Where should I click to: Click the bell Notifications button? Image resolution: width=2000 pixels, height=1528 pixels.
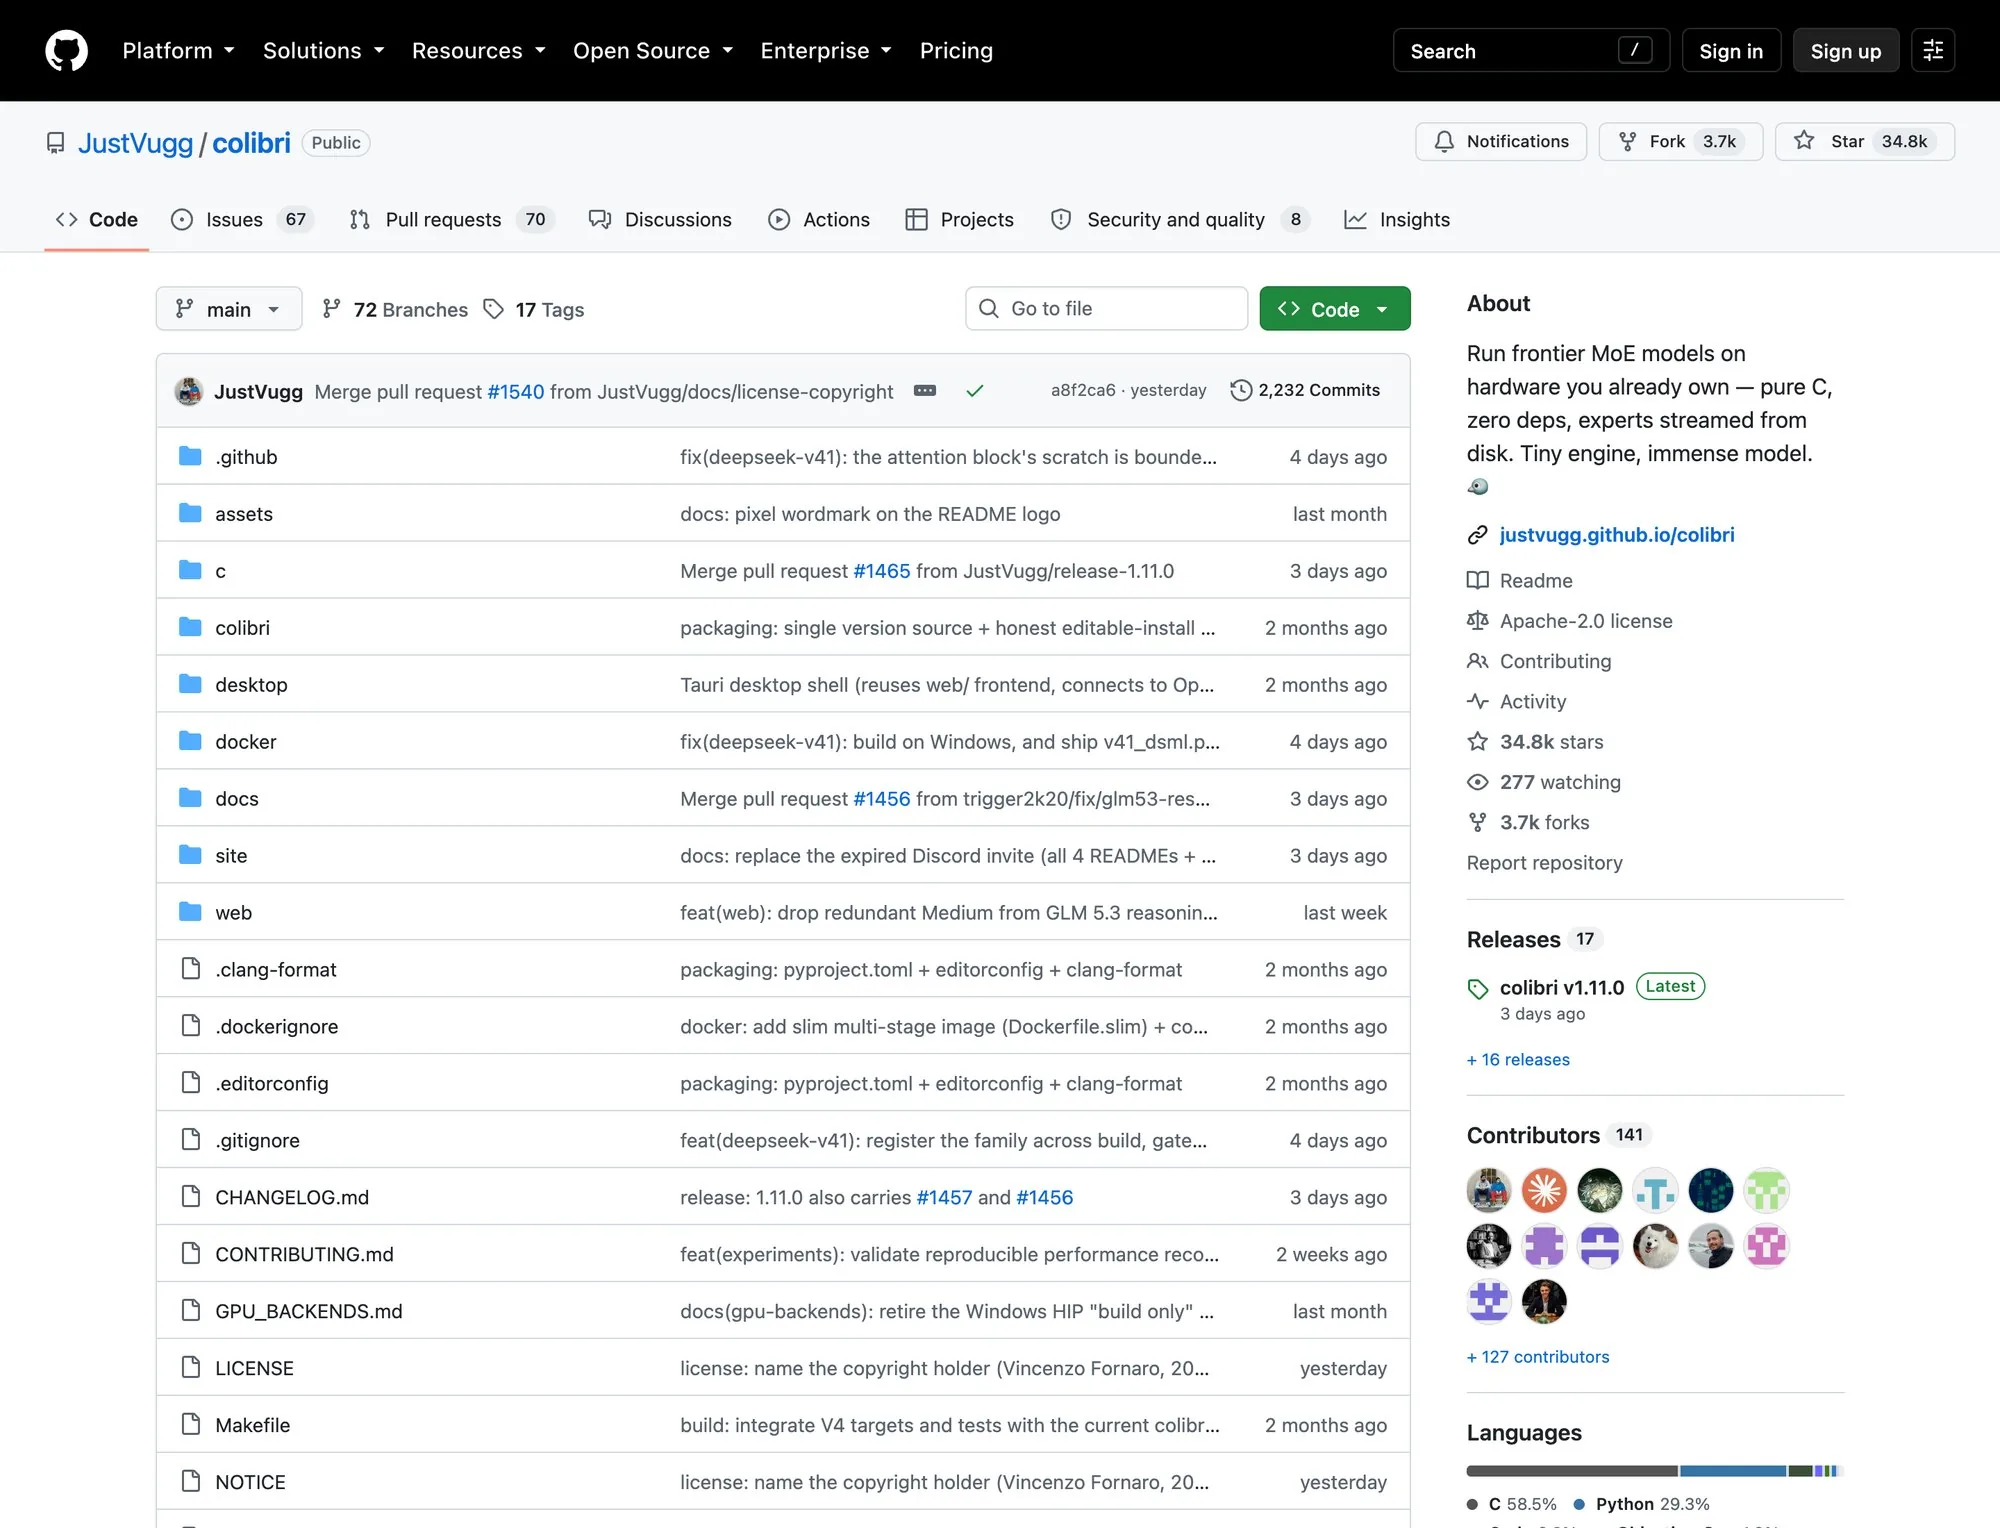pyautogui.click(x=1501, y=141)
